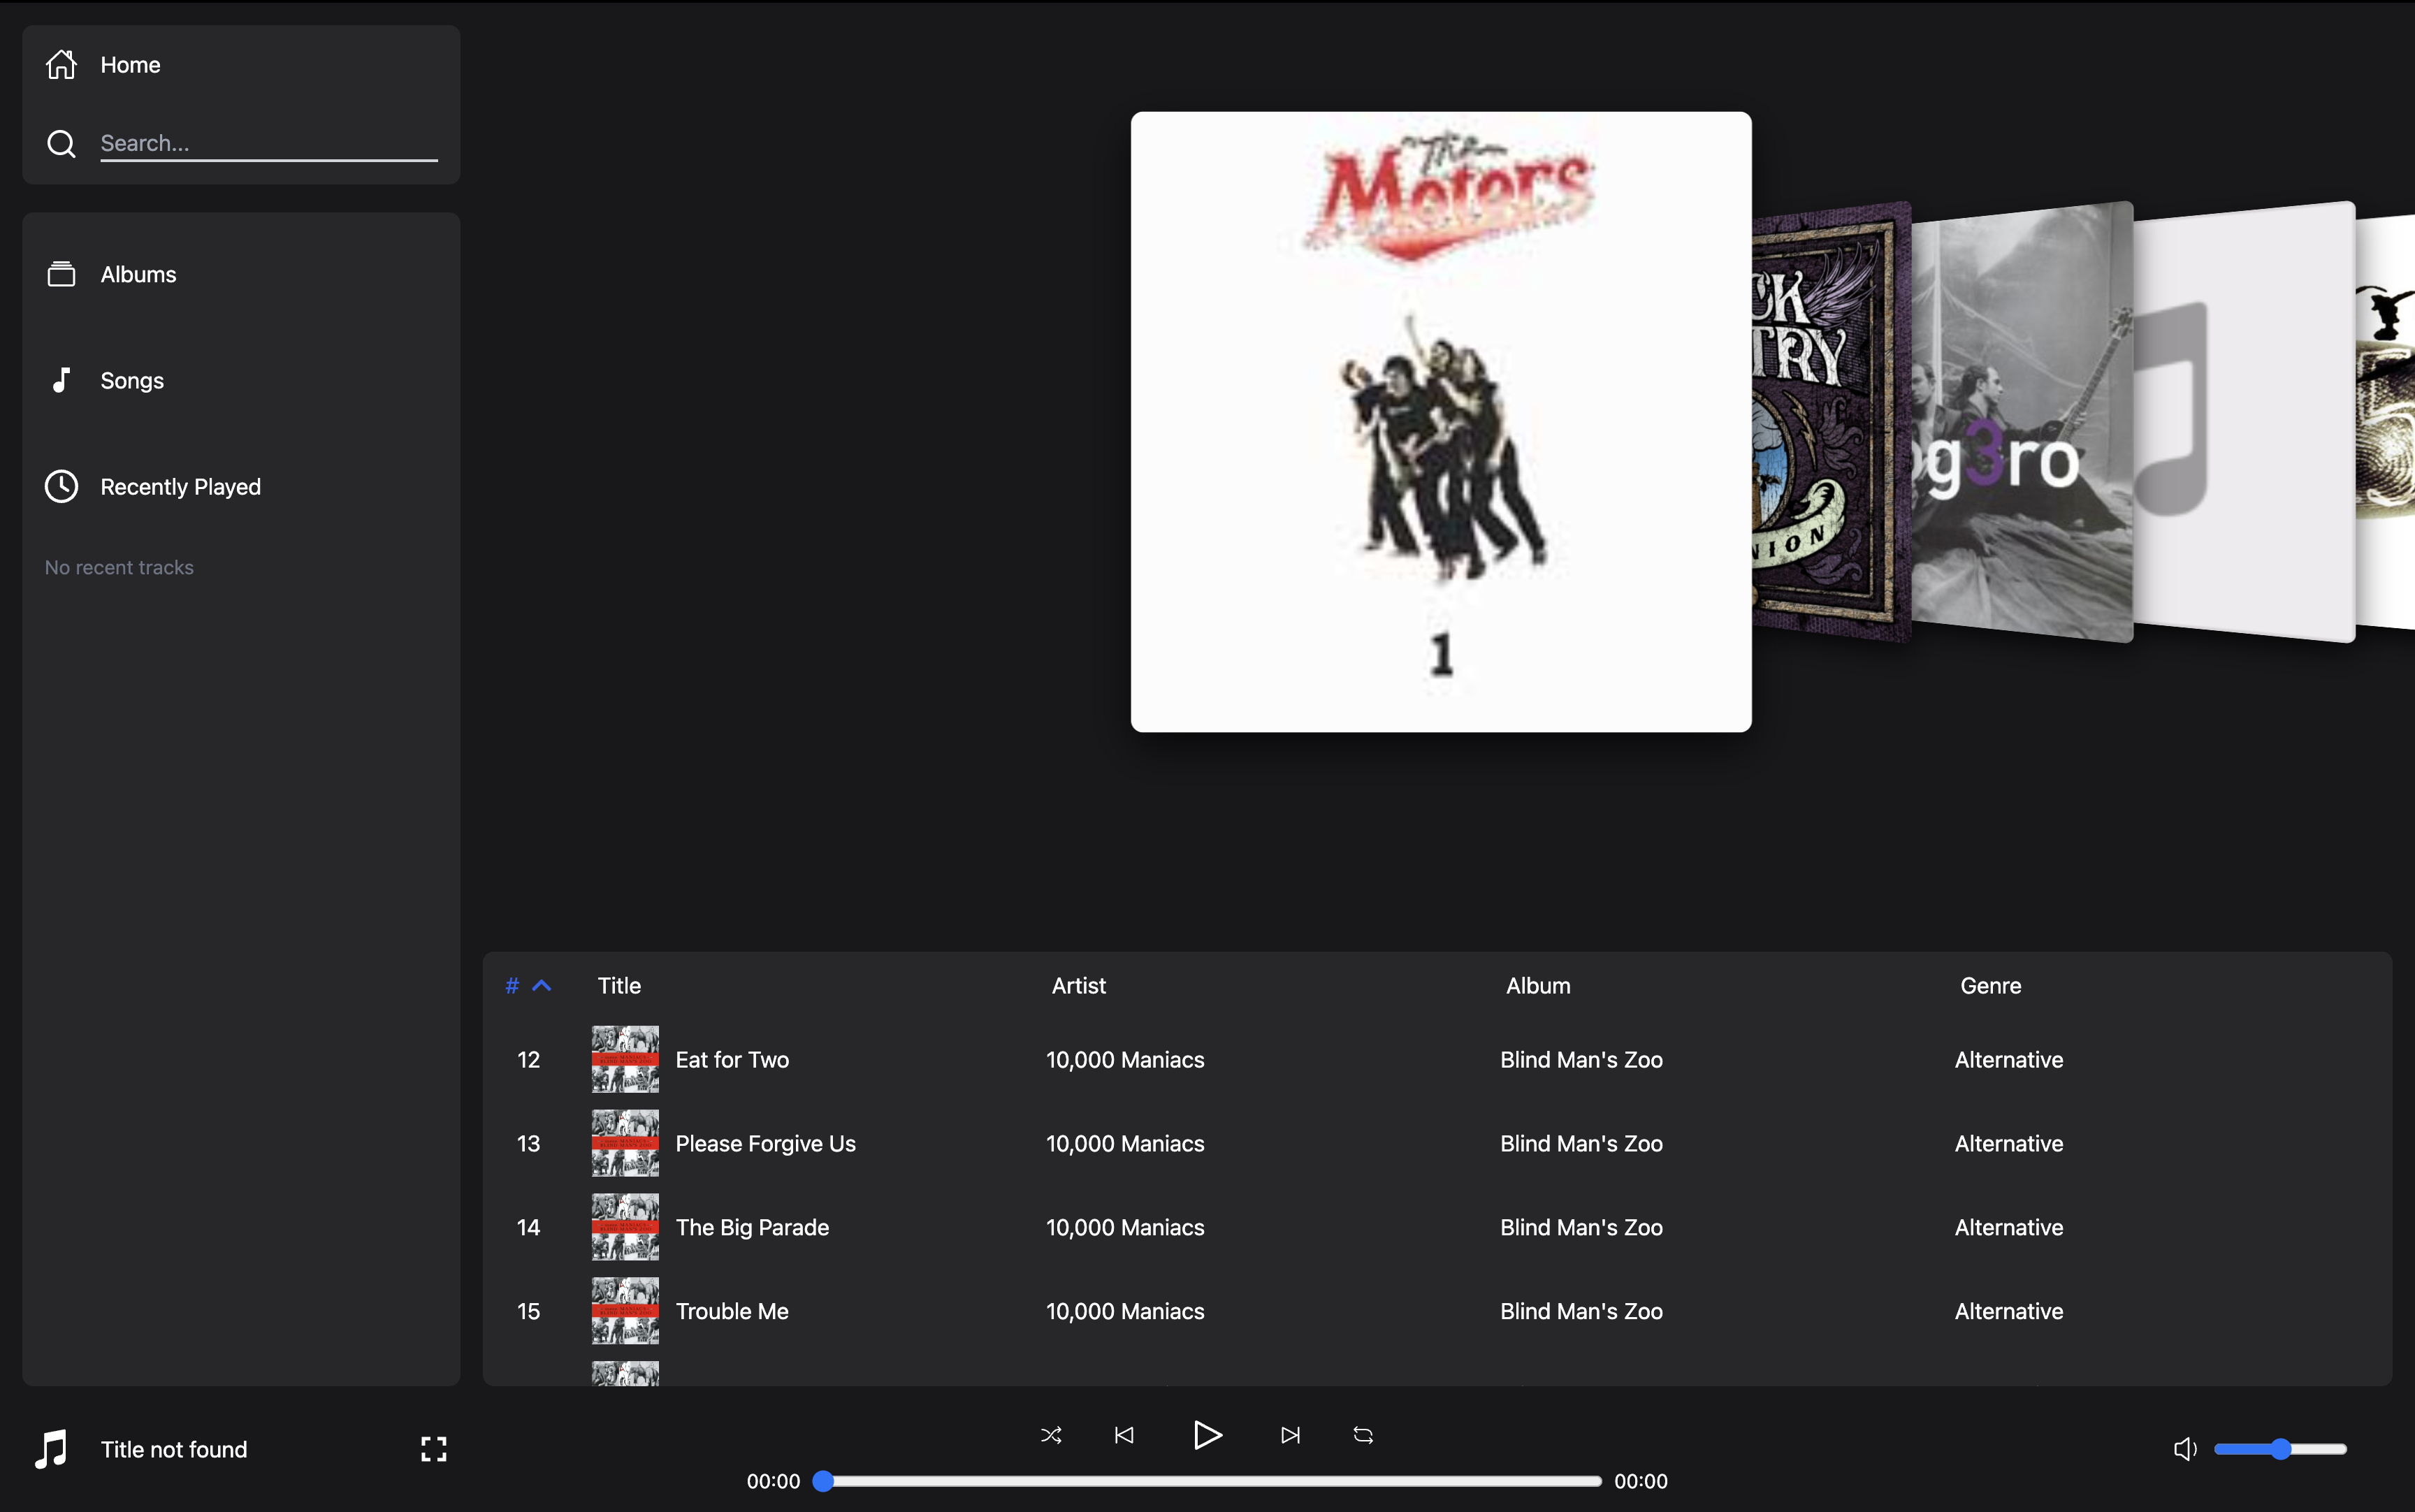Image resolution: width=2415 pixels, height=1512 pixels.
Task: Click the search magnifier icon
Action: pyautogui.click(x=61, y=144)
